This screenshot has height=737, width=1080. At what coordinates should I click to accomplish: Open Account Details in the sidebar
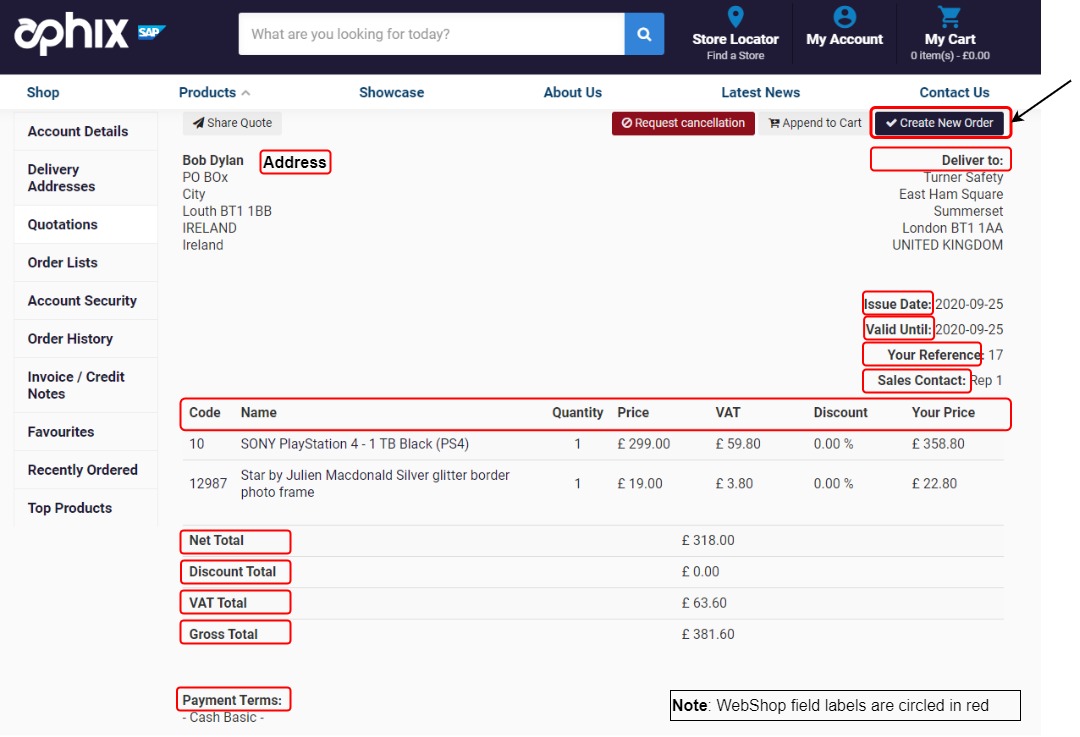coord(78,131)
